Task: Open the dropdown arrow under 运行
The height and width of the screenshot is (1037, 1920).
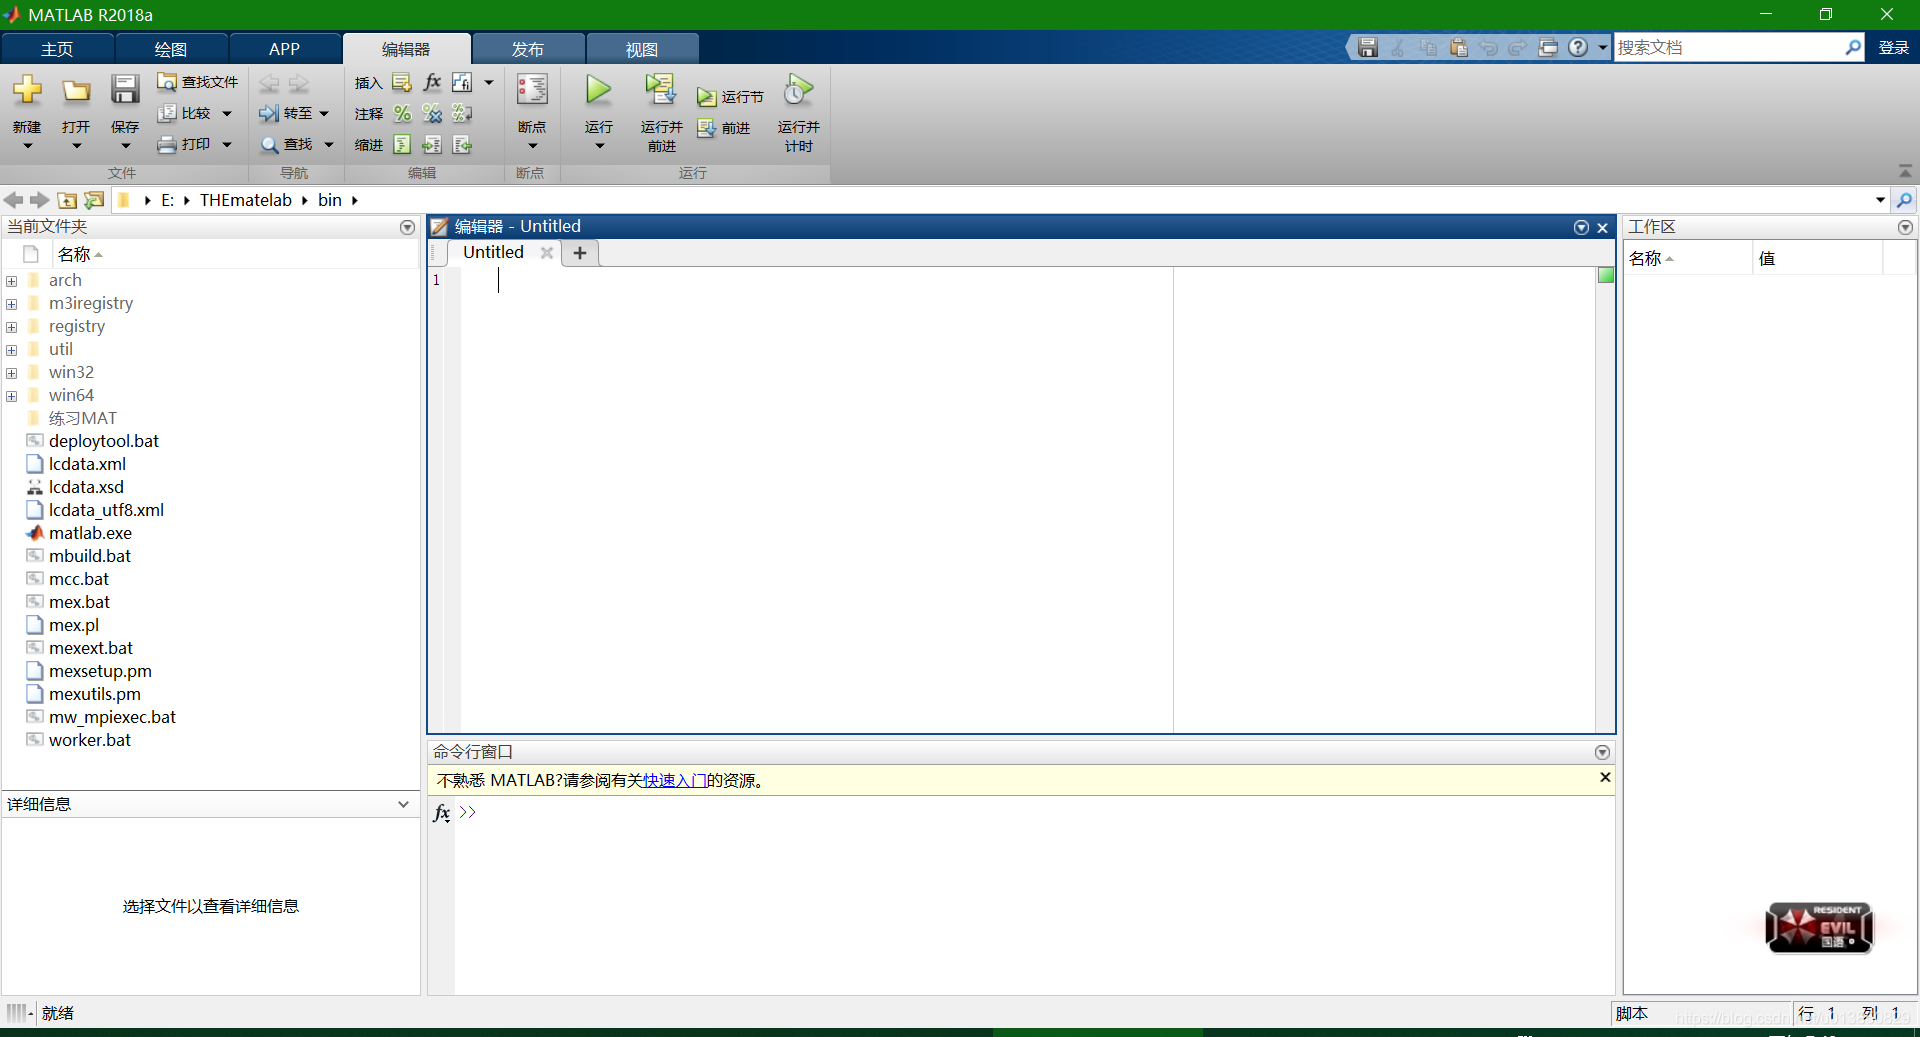Action: (600, 146)
